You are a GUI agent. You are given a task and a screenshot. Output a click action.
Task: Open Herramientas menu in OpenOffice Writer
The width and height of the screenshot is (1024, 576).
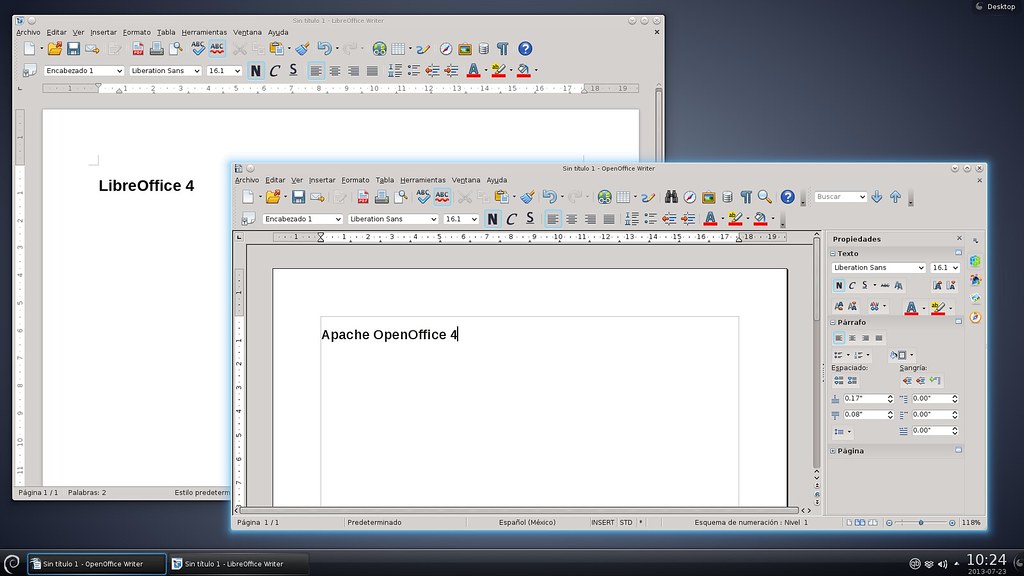pyautogui.click(x=423, y=180)
